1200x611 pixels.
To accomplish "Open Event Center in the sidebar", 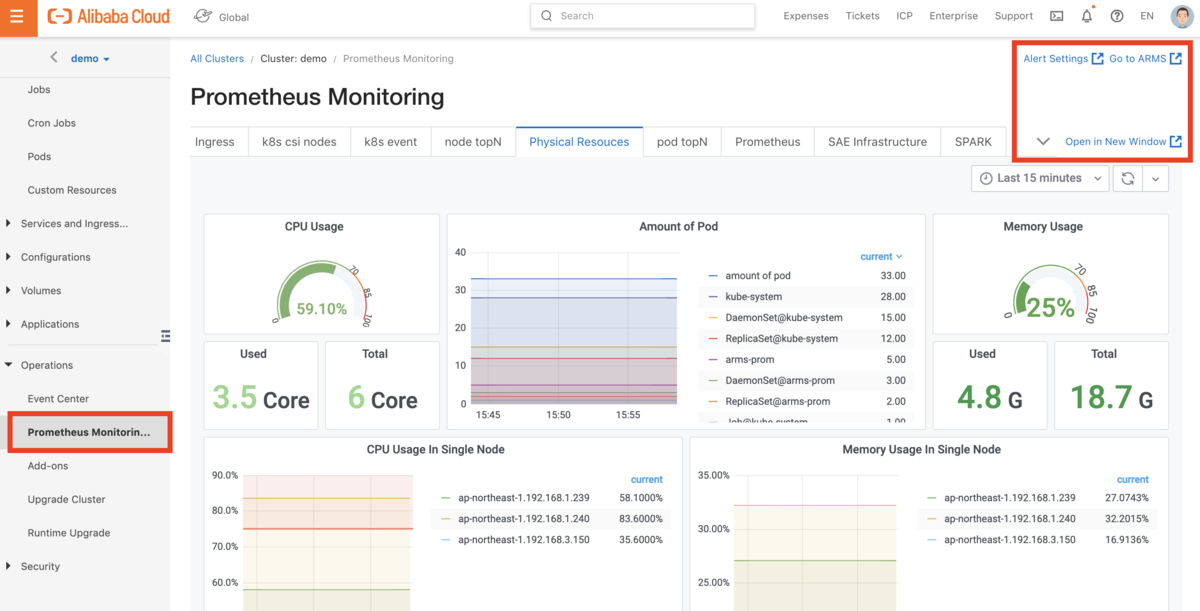I will coord(58,399).
